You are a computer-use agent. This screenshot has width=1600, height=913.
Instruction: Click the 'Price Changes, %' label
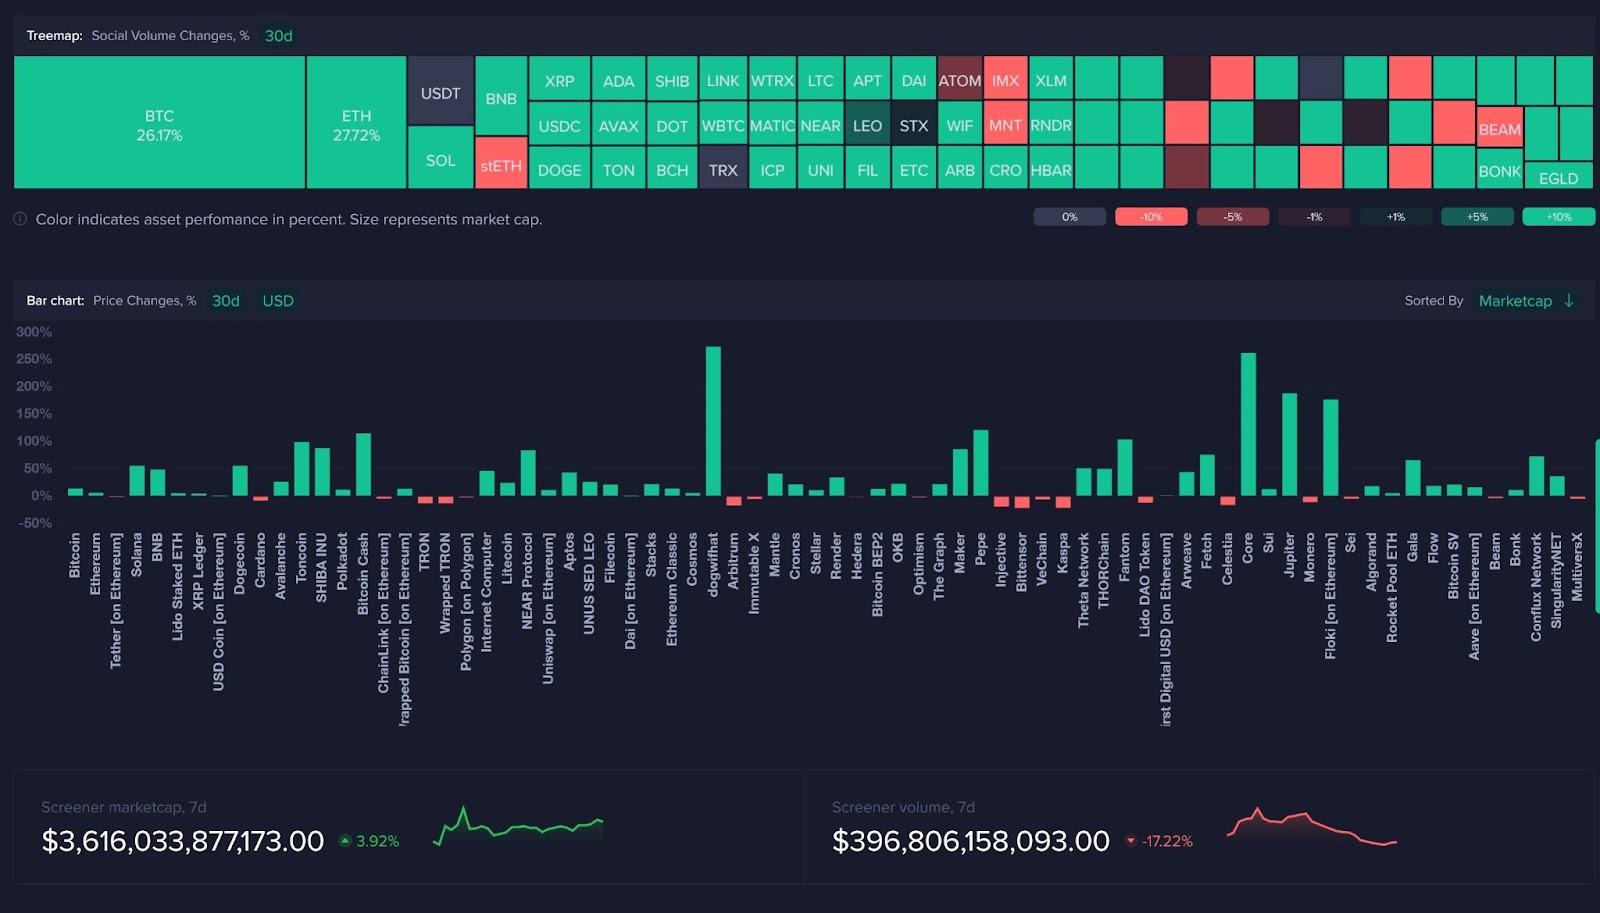pyautogui.click(x=145, y=301)
